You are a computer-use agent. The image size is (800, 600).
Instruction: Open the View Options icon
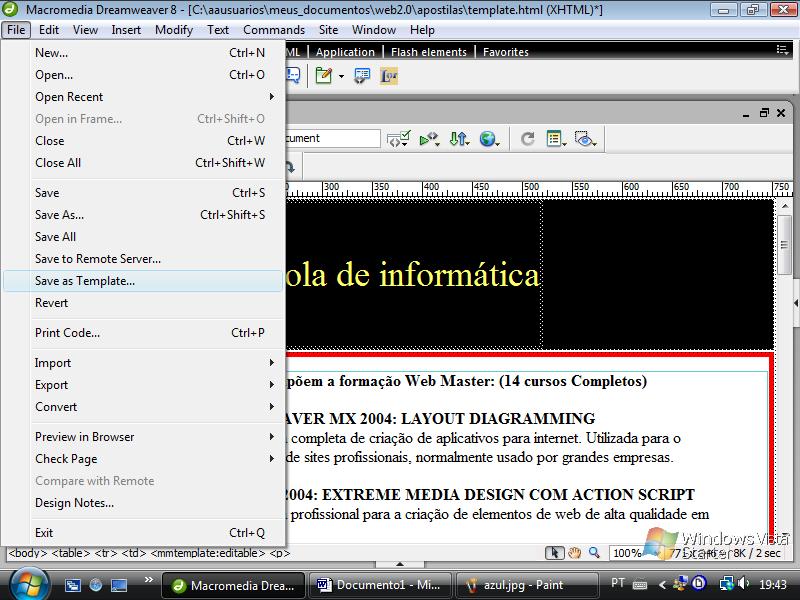(x=556, y=139)
